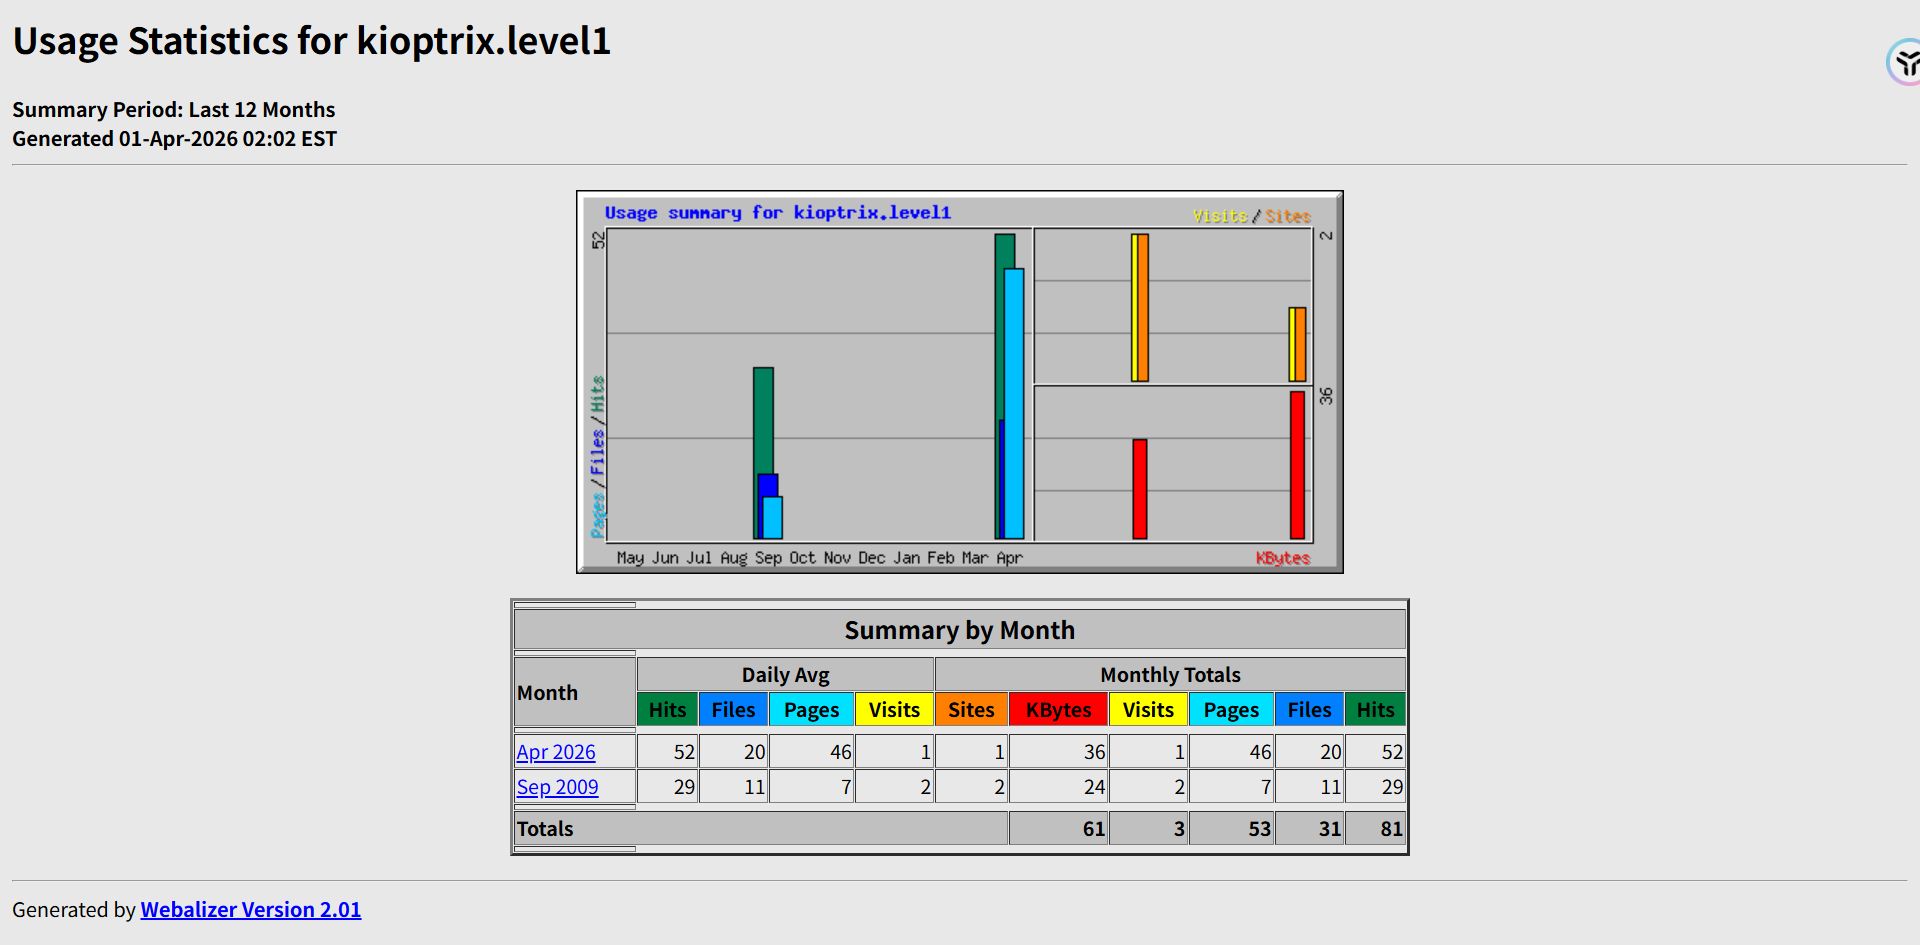Select the red KBytes column header
The image size is (1920, 945).
pyautogui.click(x=1058, y=710)
